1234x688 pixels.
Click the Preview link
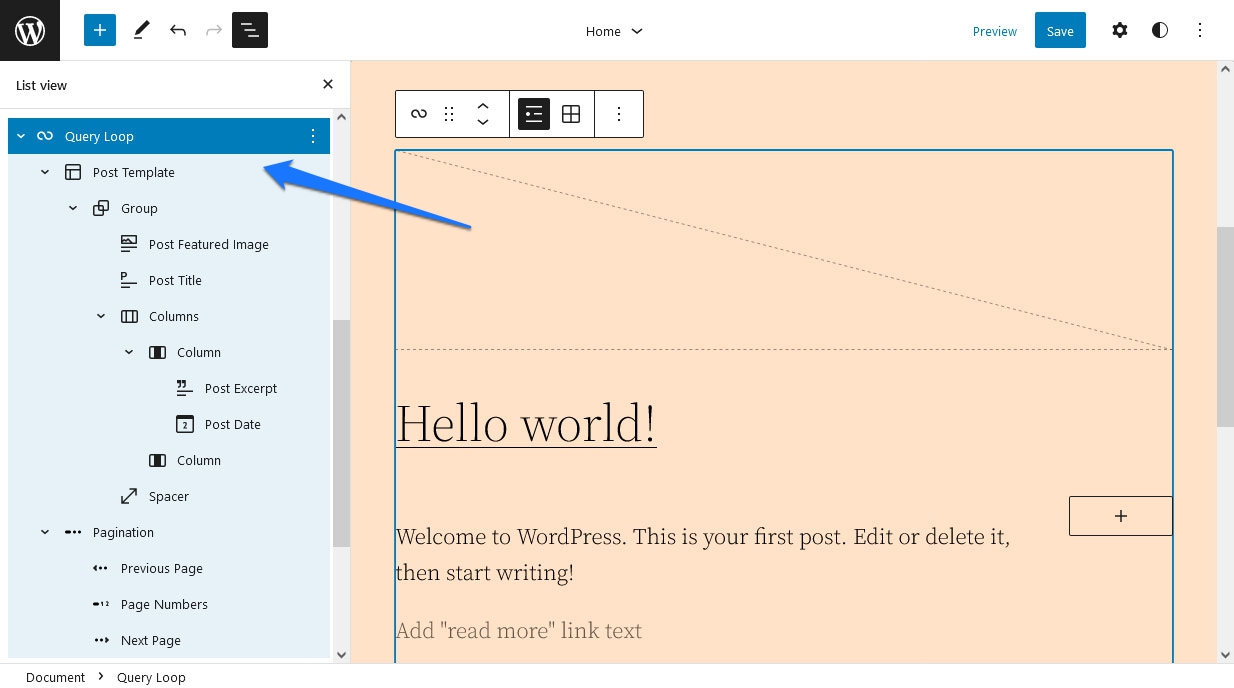pyautogui.click(x=994, y=31)
